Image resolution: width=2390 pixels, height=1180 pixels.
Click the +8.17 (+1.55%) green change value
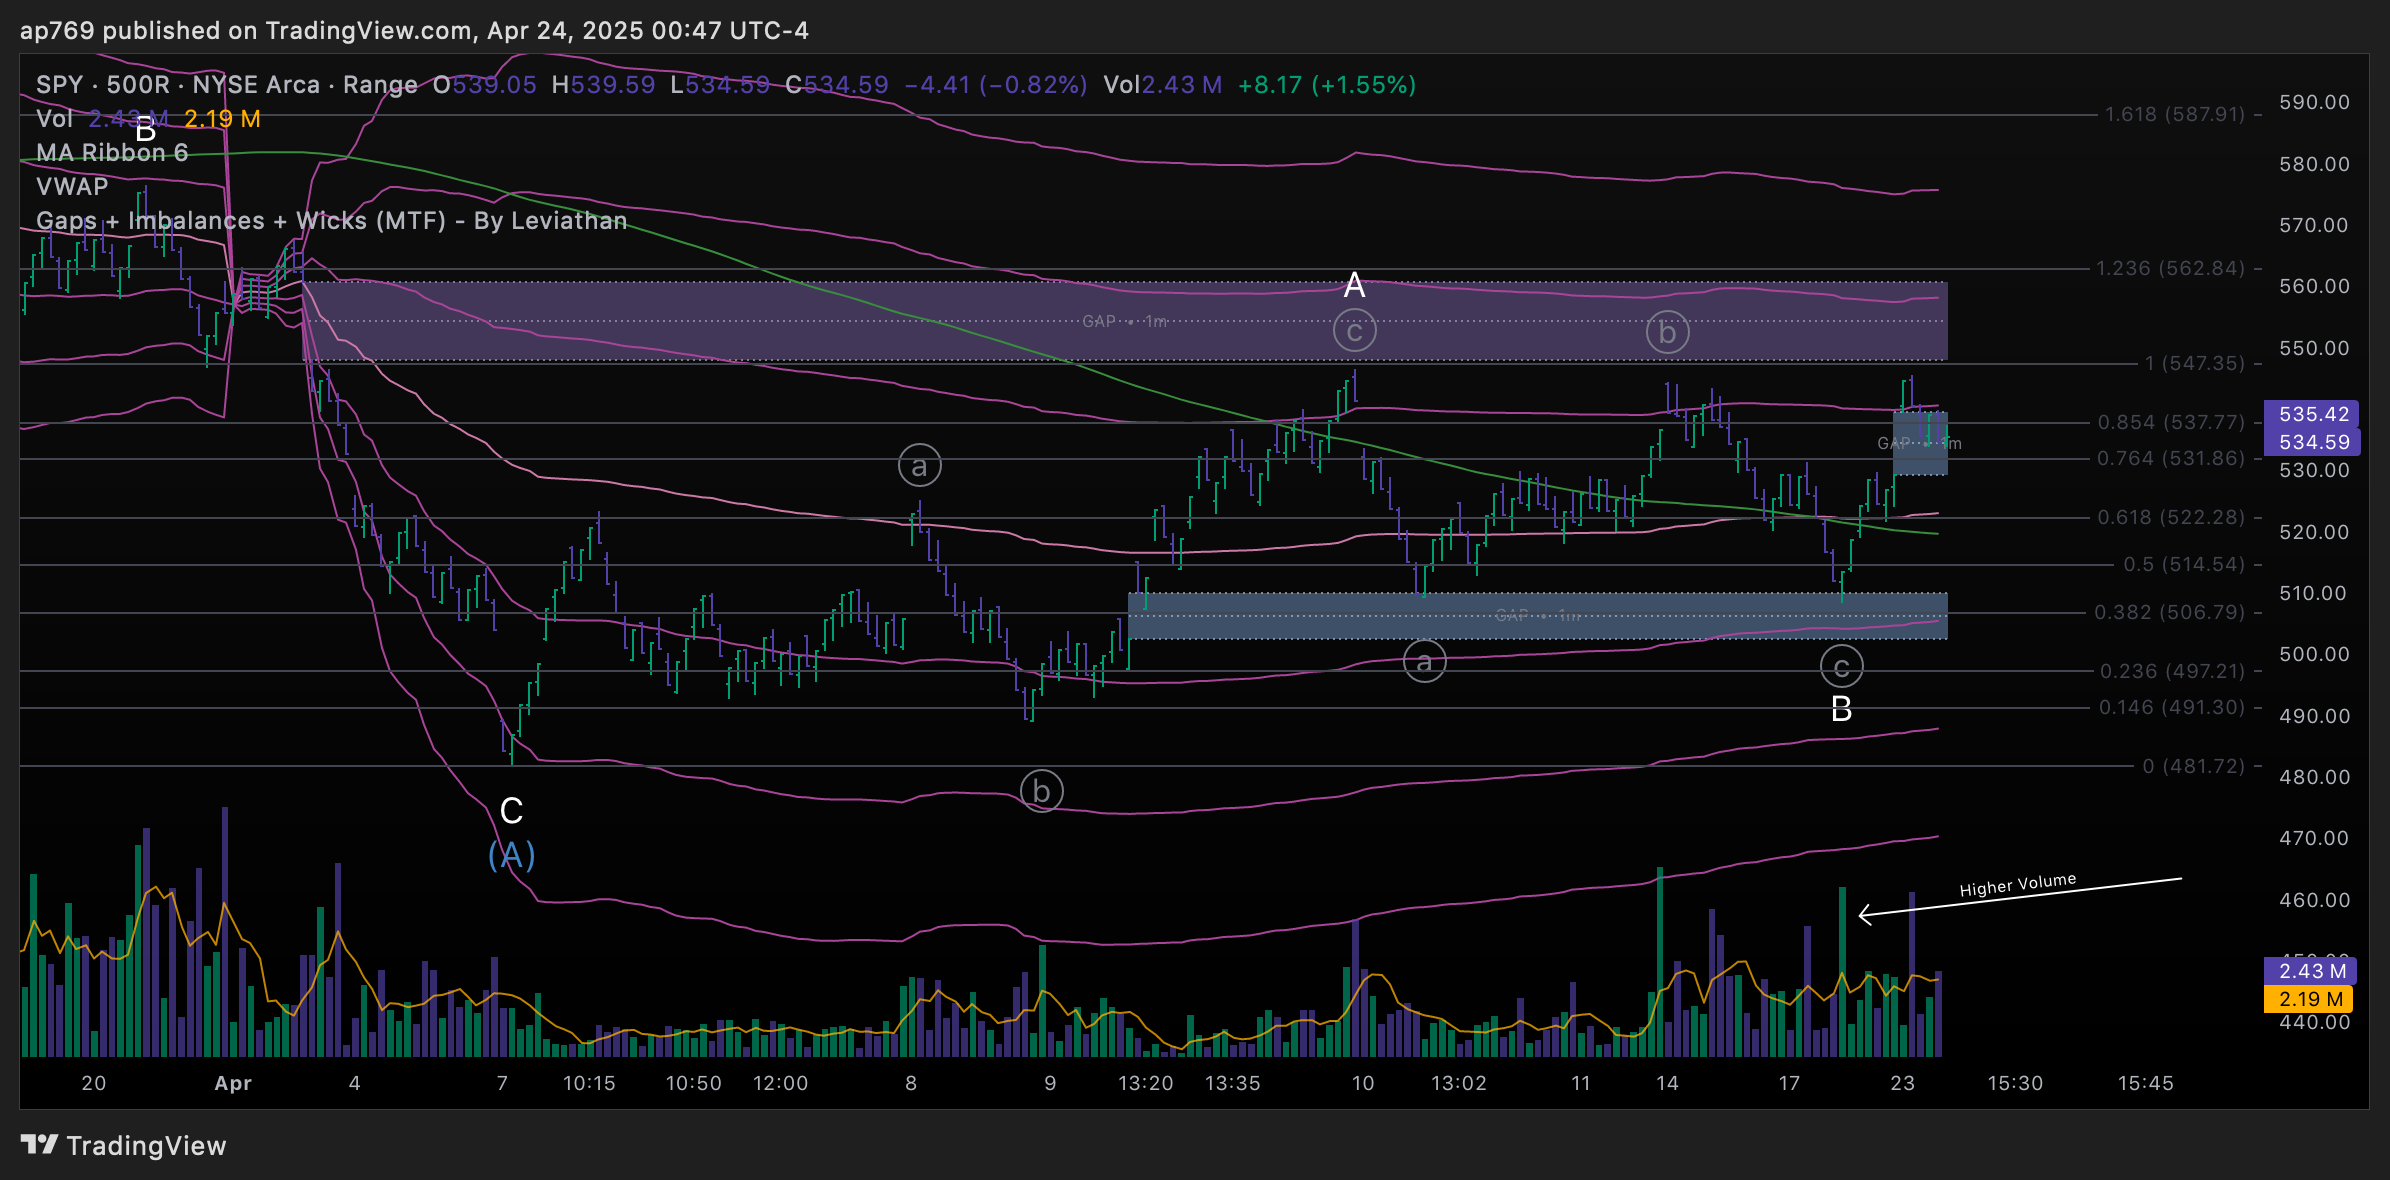point(1327,85)
